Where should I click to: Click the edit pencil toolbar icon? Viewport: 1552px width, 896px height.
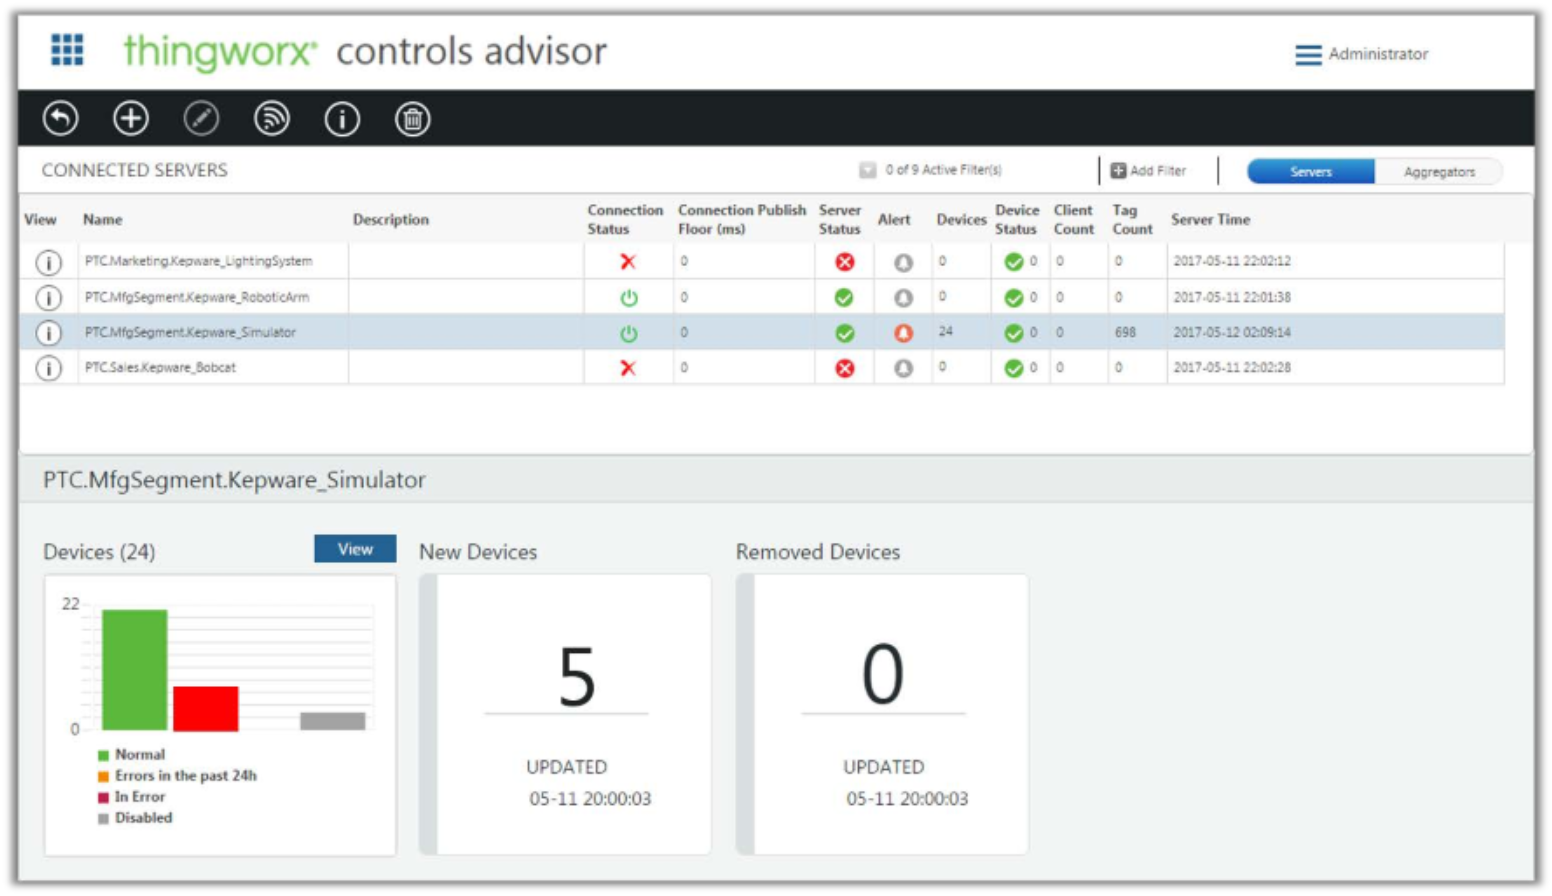[x=201, y=119]
